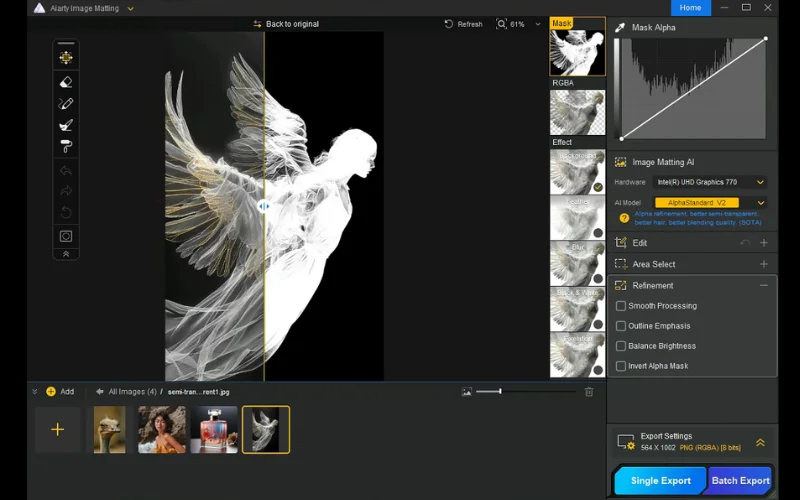Screen dimensions: 800x500
Task: Open the Hardware dropdown (Intel UHD Graphics)
Action: tap(709, 182)
